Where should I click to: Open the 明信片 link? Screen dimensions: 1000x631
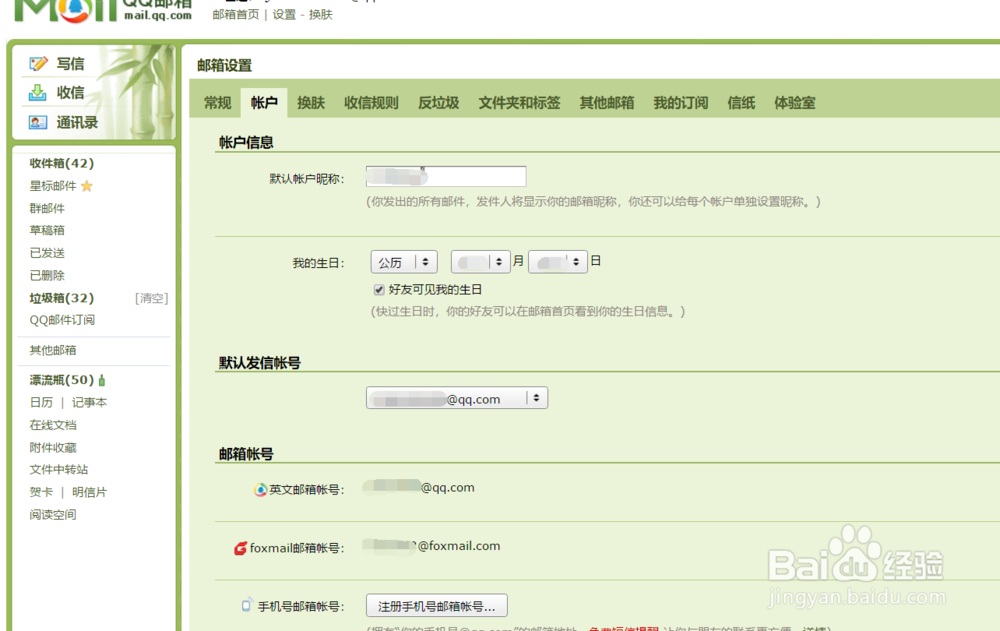(89, 492)
